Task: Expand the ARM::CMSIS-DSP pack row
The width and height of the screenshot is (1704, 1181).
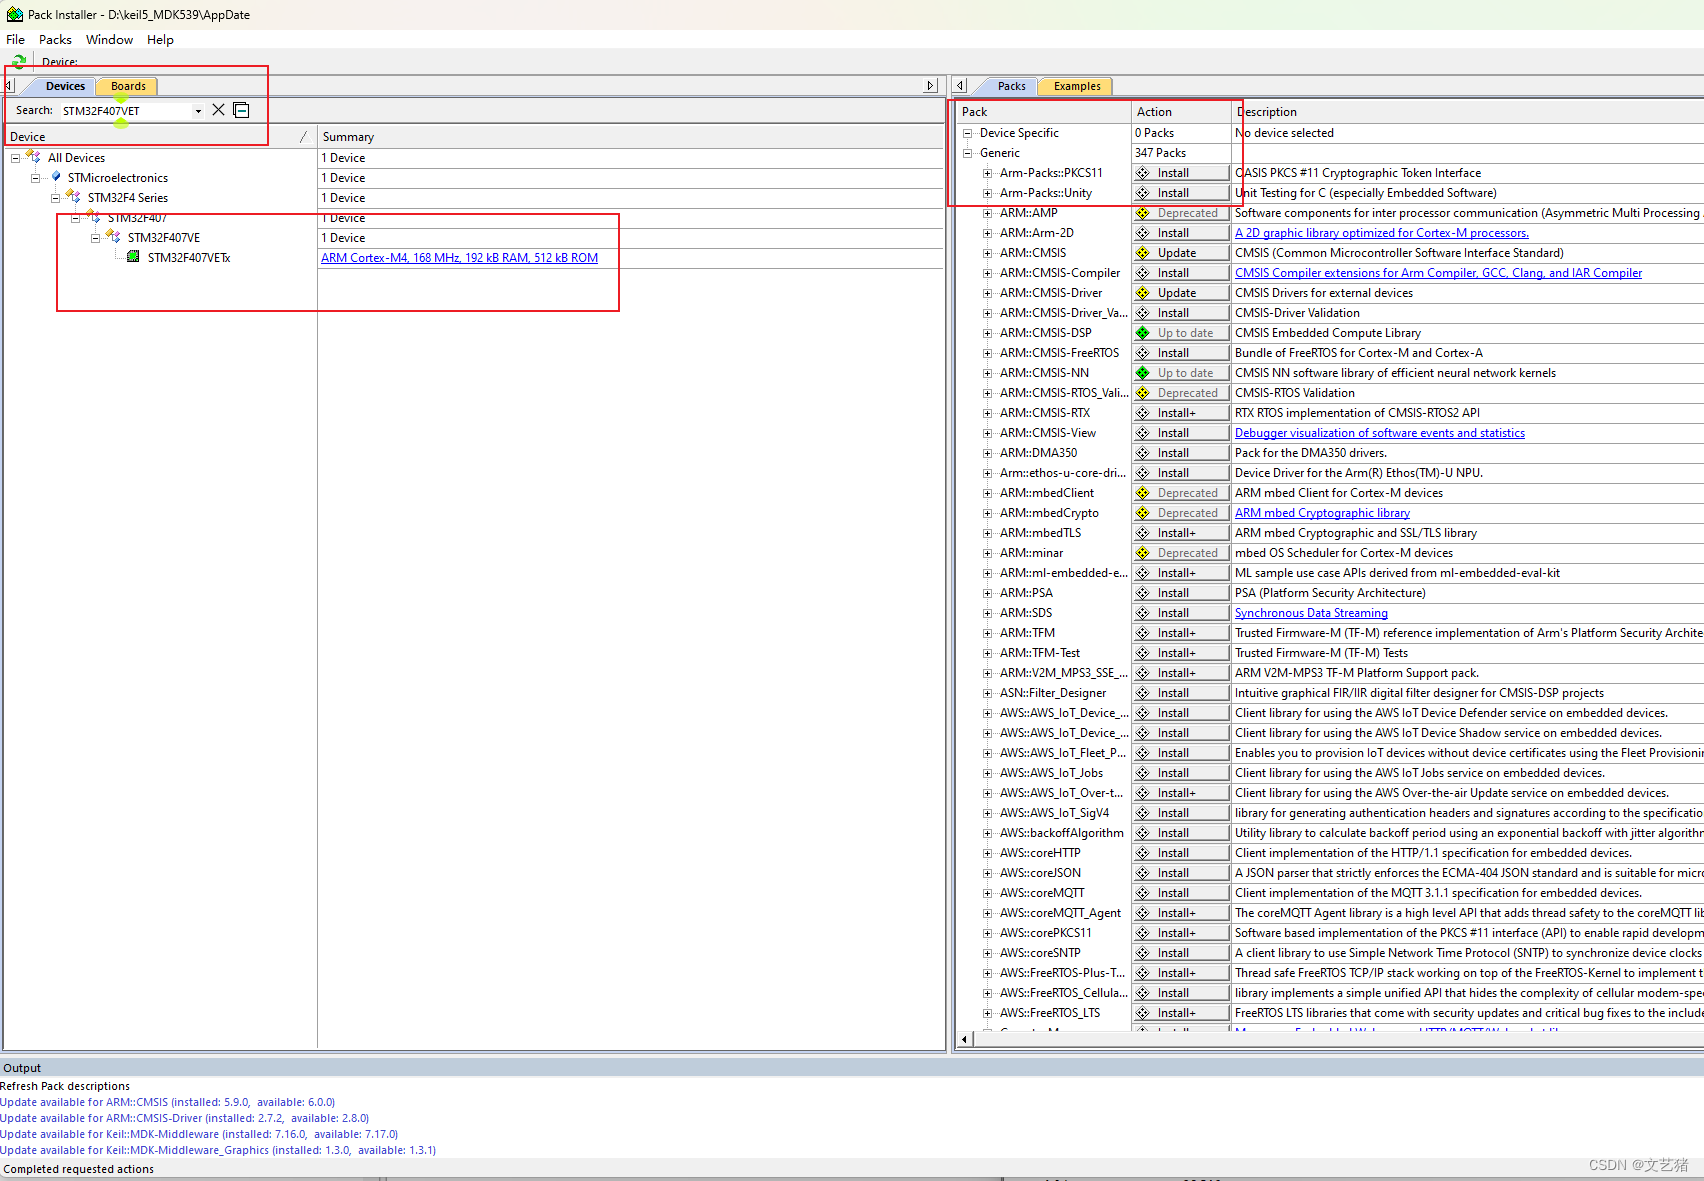Action: click(x=987, y=333)
